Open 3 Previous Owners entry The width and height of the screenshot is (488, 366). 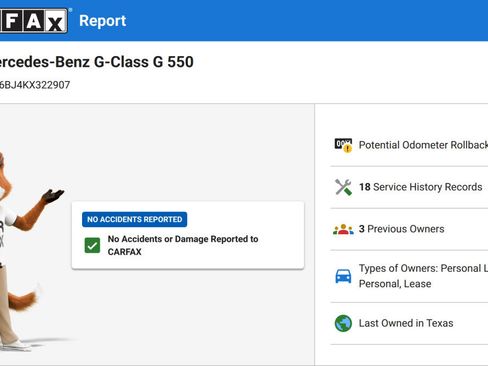click(x=402, y=229)
